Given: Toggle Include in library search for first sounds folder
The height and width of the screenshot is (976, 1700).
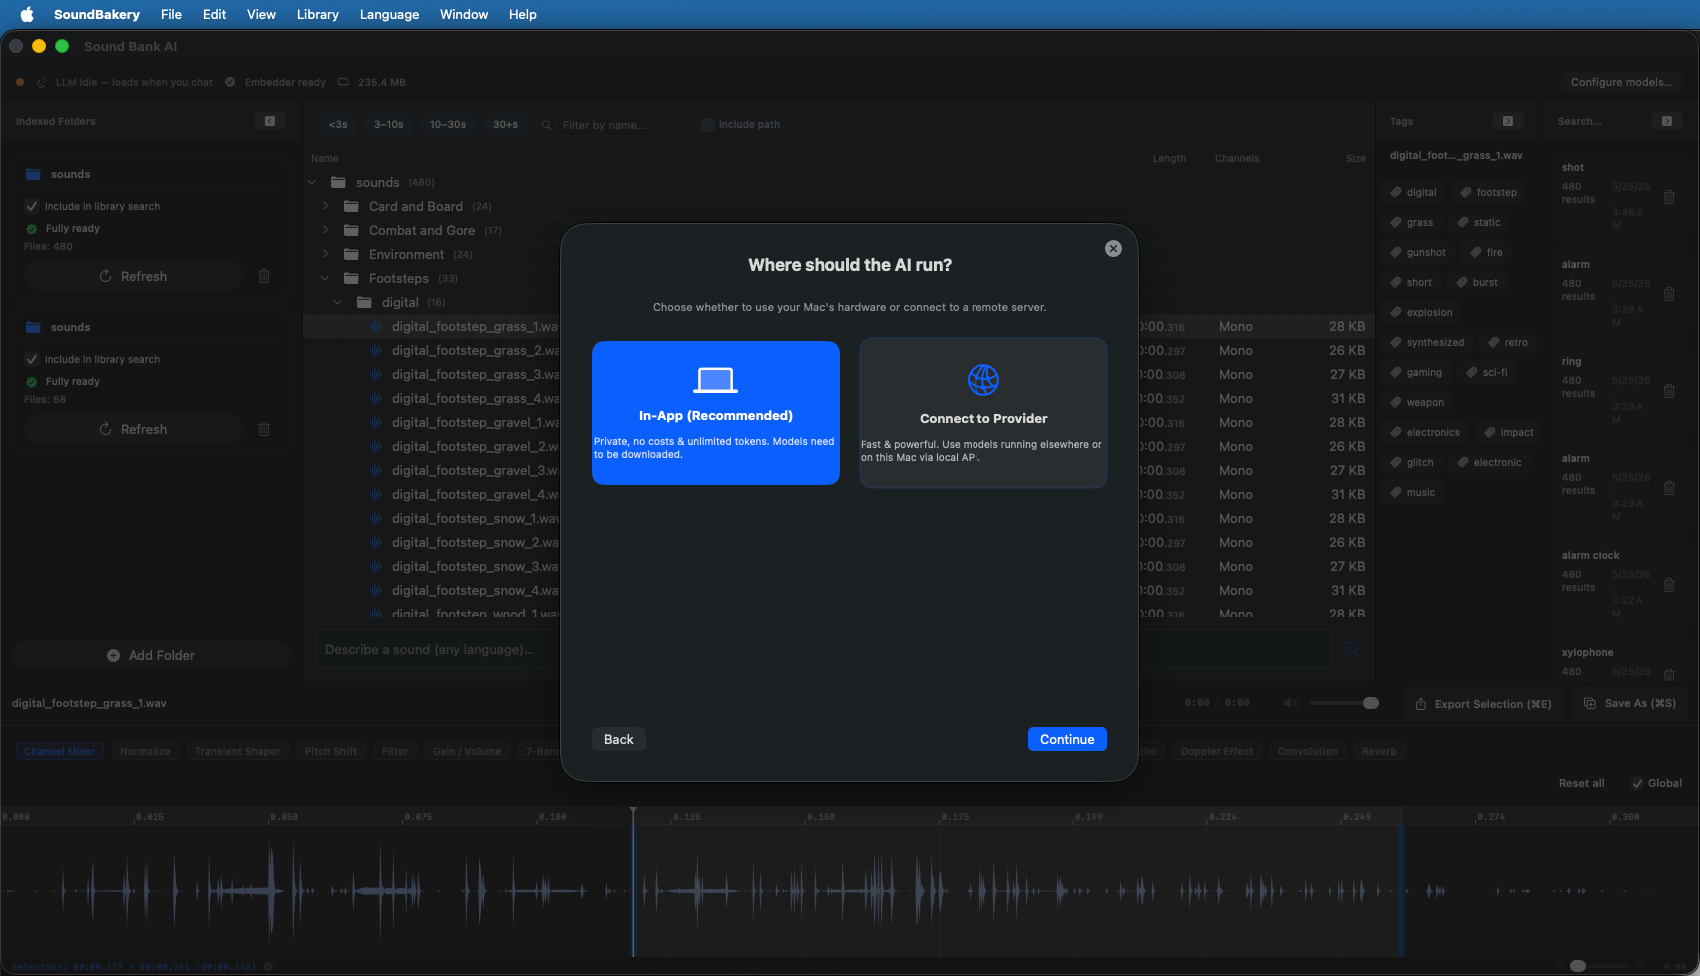Looking at the screenshot, I should pos(32,206).
